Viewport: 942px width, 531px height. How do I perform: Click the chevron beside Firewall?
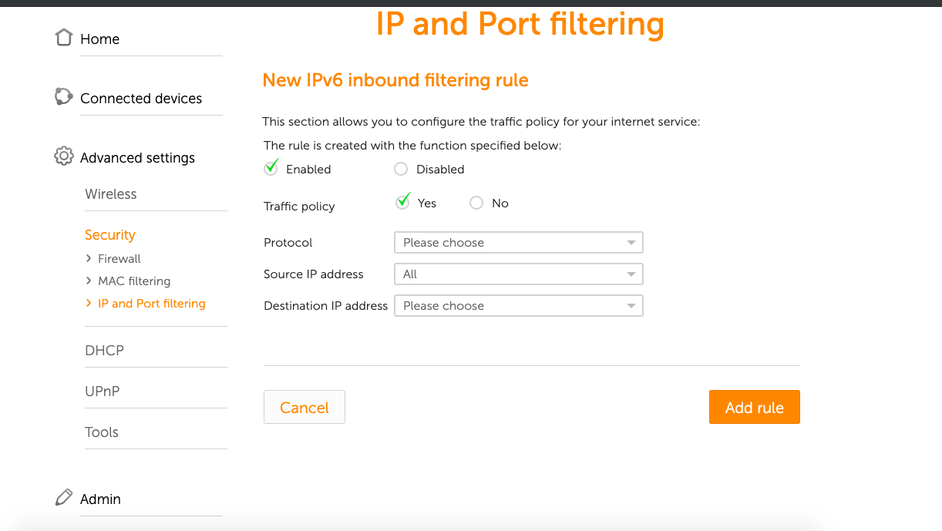pos(89,259)
